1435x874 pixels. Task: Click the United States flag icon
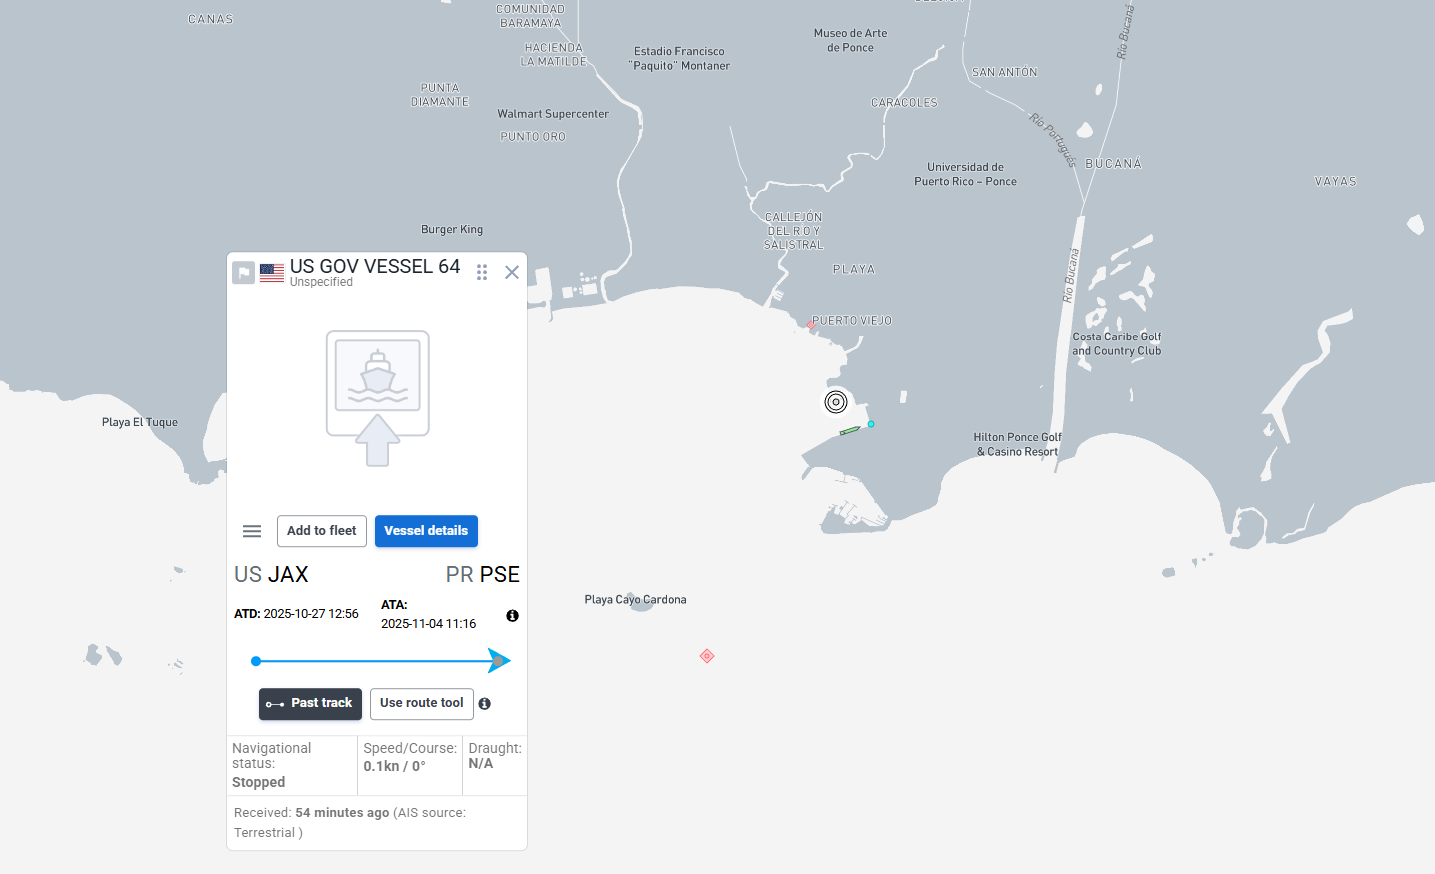coord(272,272)
